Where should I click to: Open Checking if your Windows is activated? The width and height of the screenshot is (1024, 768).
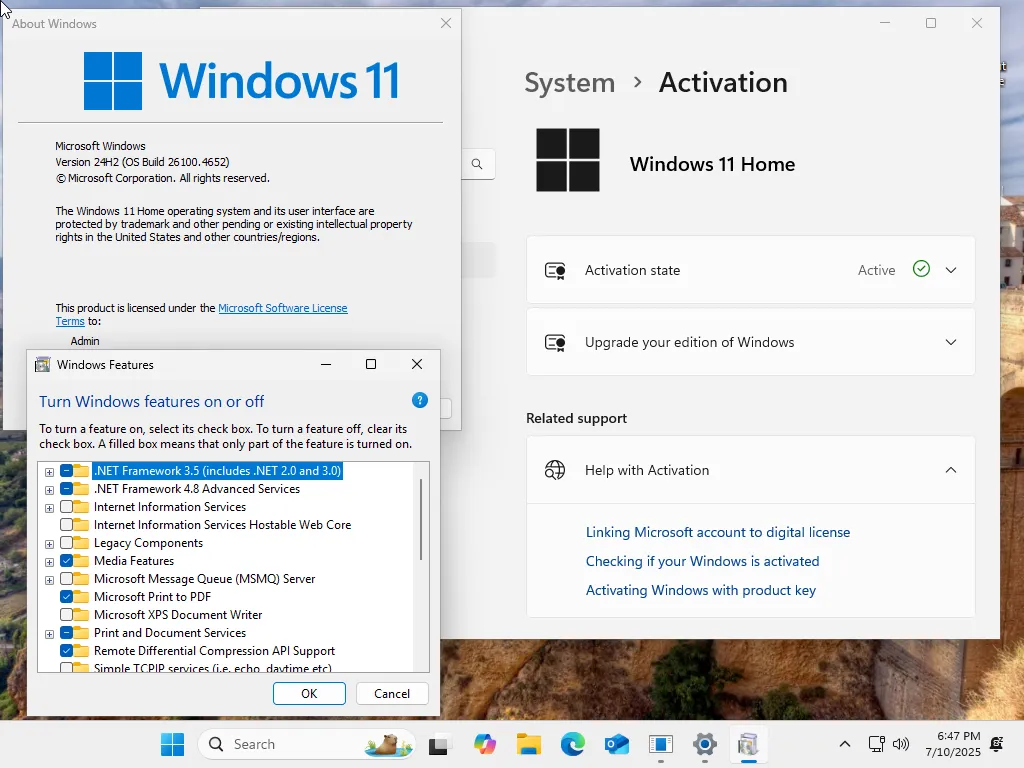coord(702,561)
